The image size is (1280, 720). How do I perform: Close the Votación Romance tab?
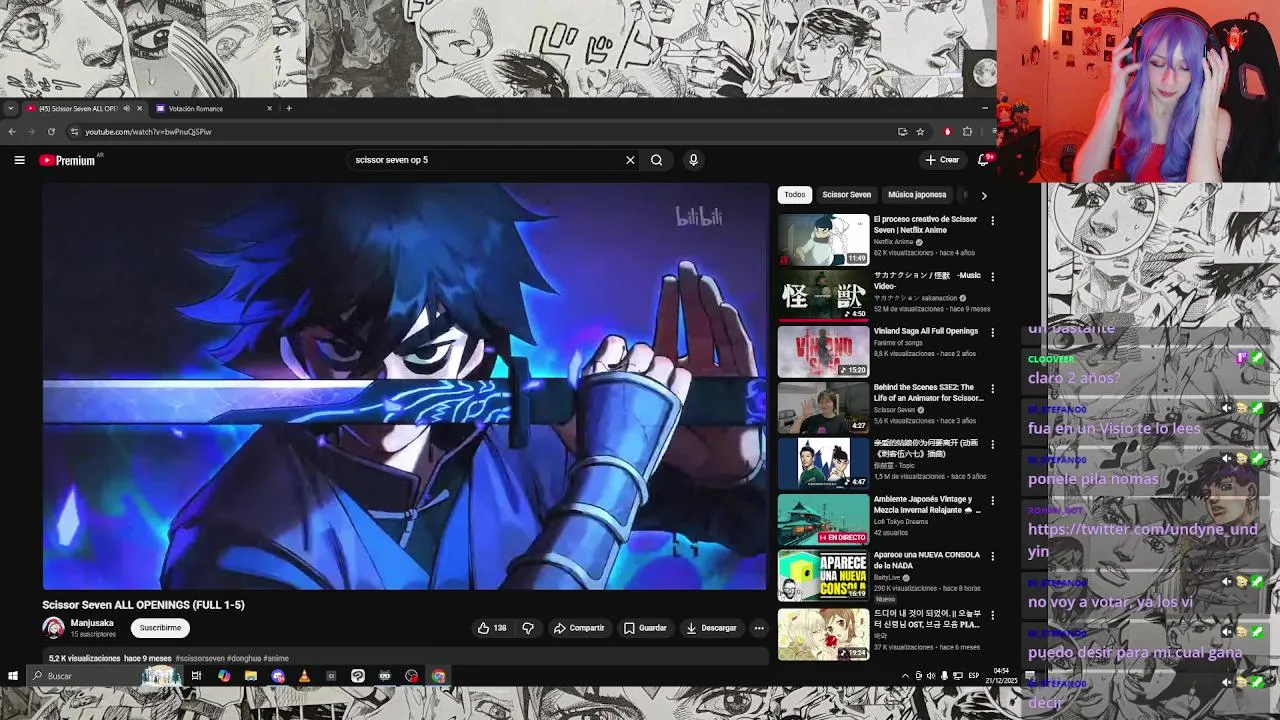pos(269,108)
